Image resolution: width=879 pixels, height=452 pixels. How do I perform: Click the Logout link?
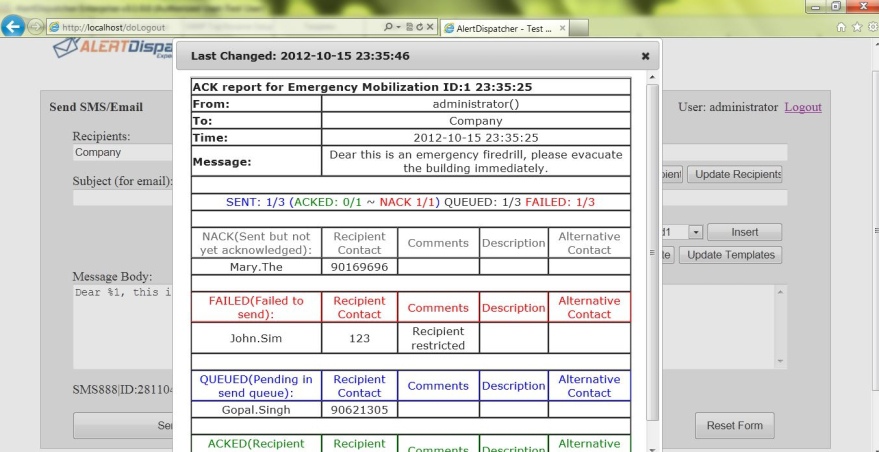coord(803,107)
